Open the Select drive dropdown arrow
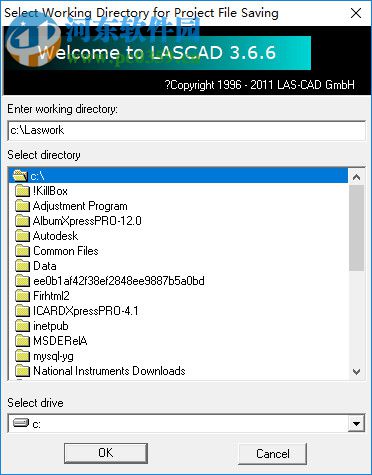372x475 pixels. click(x=356, y=424)
